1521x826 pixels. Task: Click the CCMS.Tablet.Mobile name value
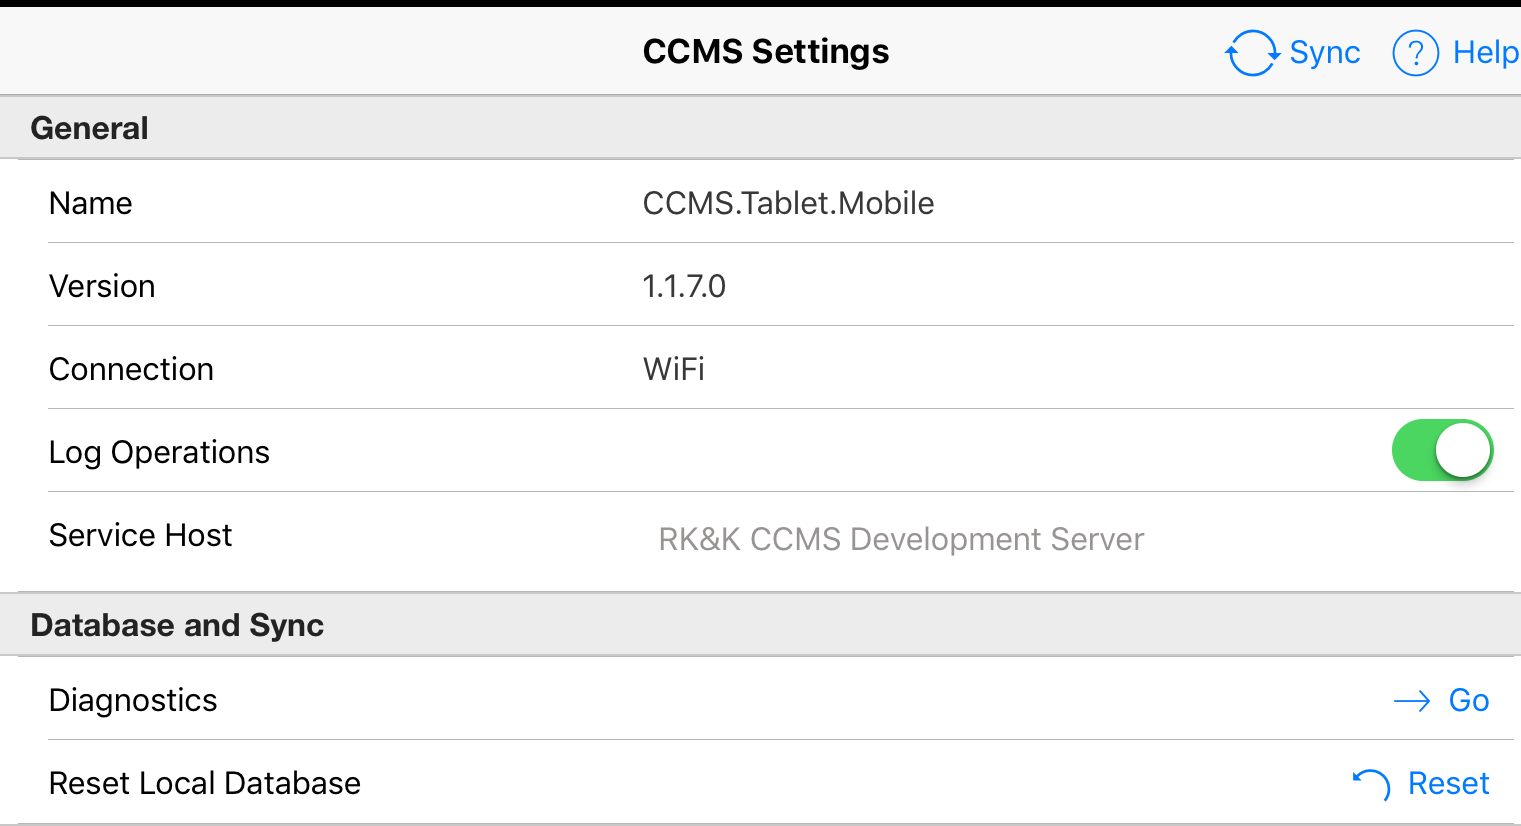tap(788, 204)
